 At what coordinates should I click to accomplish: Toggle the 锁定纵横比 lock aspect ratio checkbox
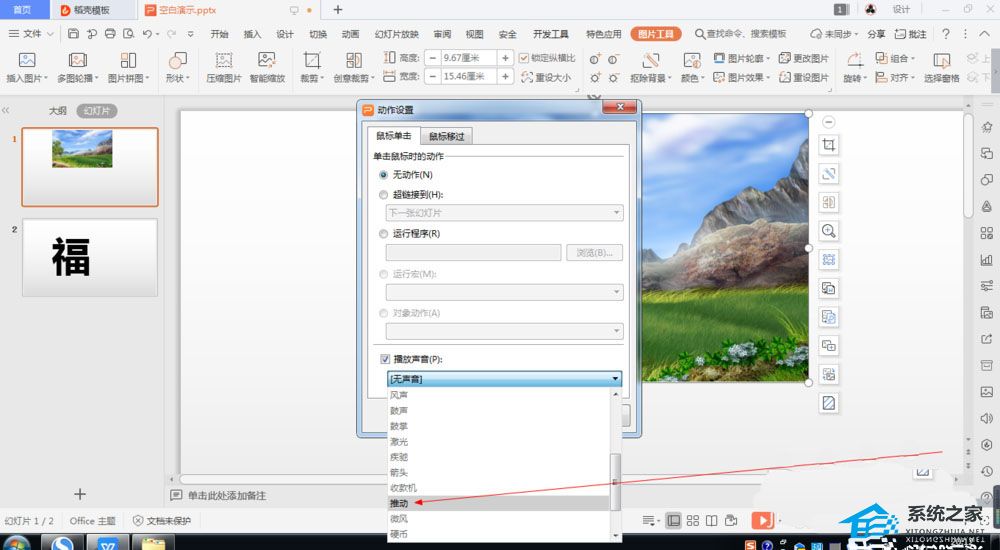point(524,58)
